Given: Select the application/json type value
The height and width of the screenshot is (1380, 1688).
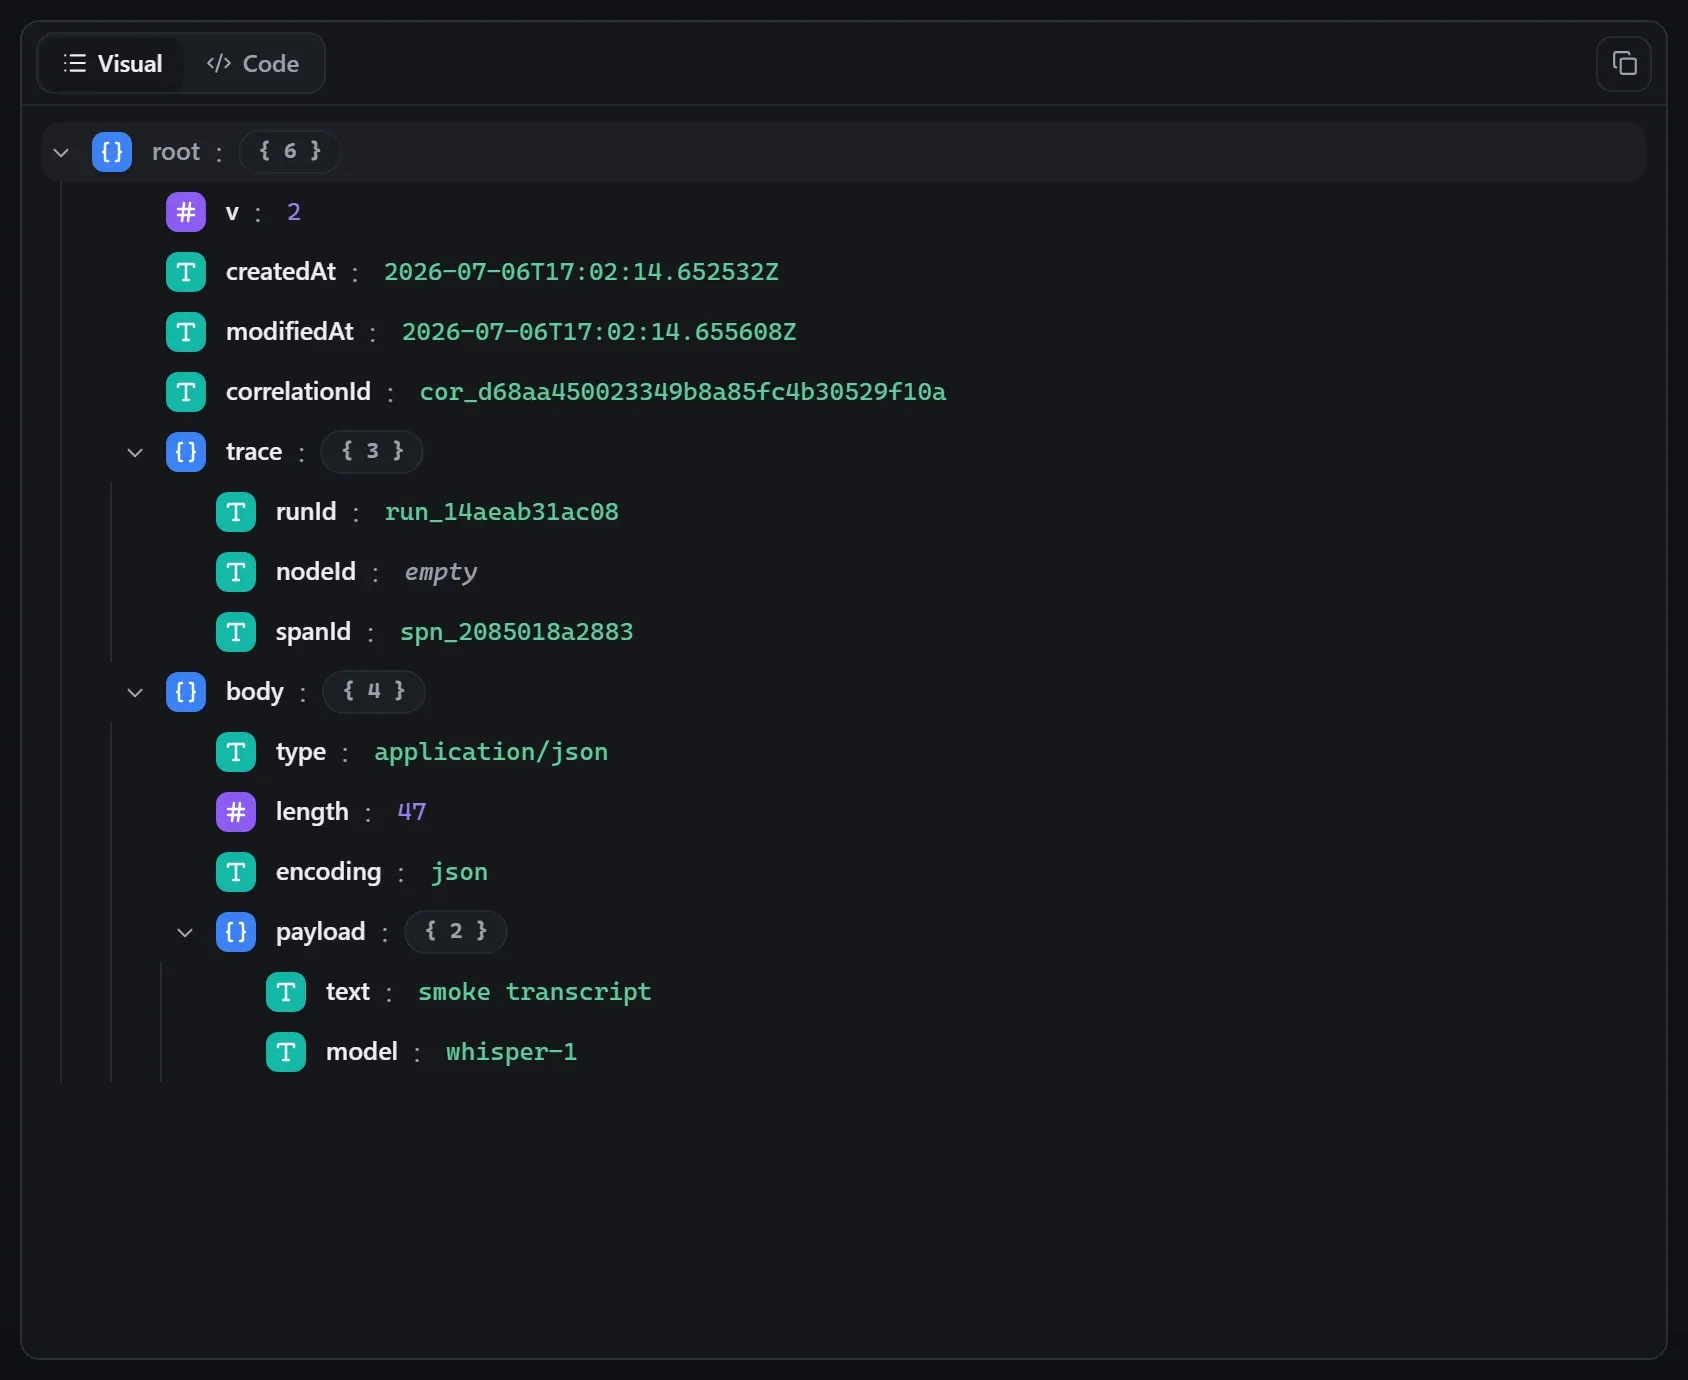Looking at the screenshot, I should point(491,752).
